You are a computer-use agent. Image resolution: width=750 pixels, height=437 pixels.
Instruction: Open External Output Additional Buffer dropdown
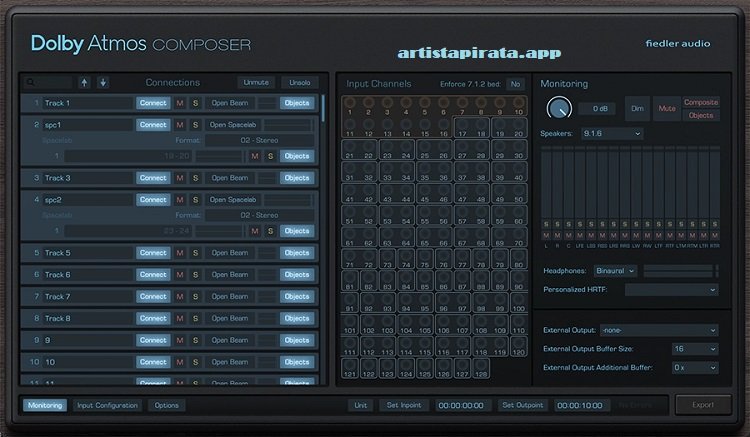point(695,368)
